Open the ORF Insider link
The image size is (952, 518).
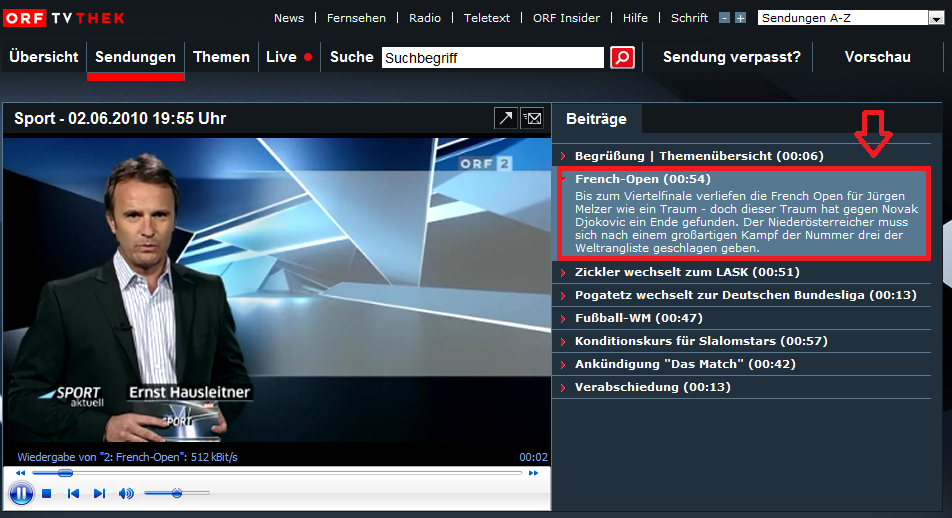566,18
